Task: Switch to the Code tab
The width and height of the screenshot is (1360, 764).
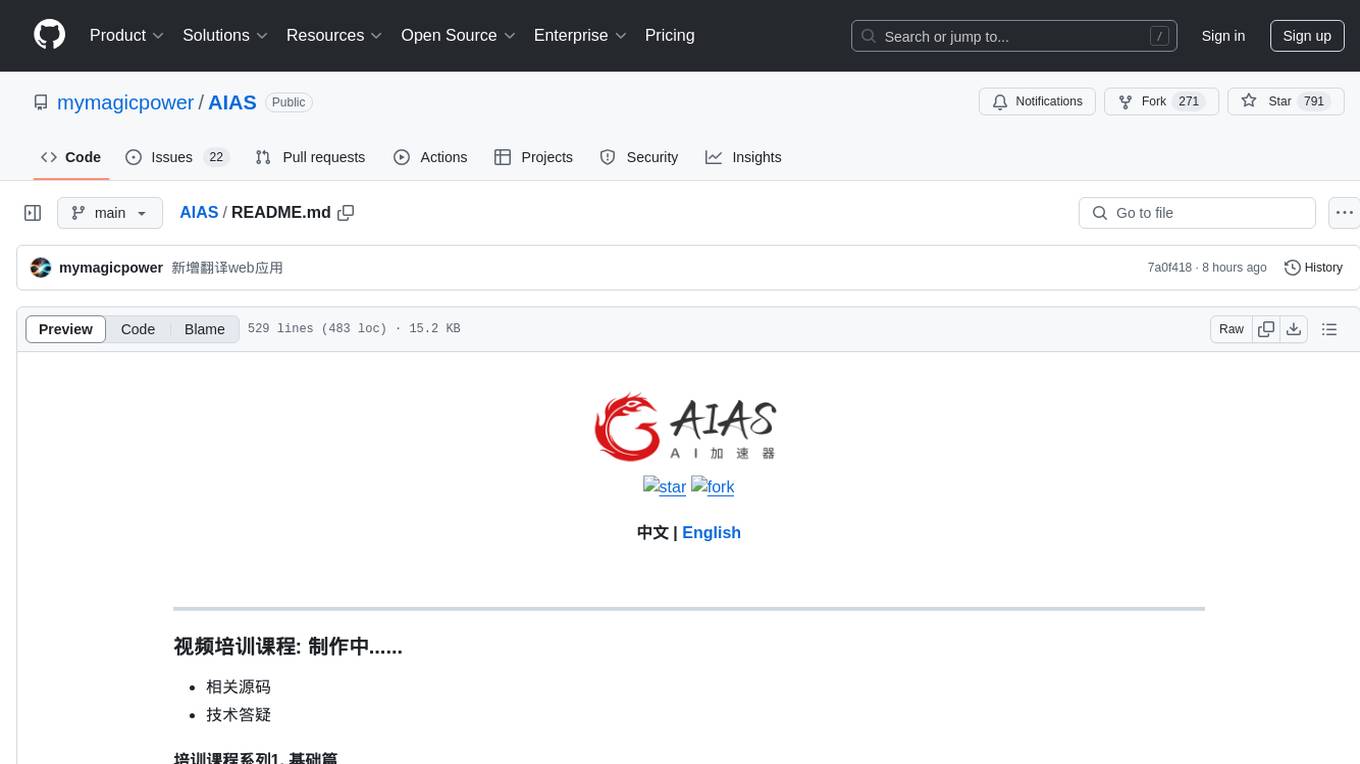Action: 71,157
